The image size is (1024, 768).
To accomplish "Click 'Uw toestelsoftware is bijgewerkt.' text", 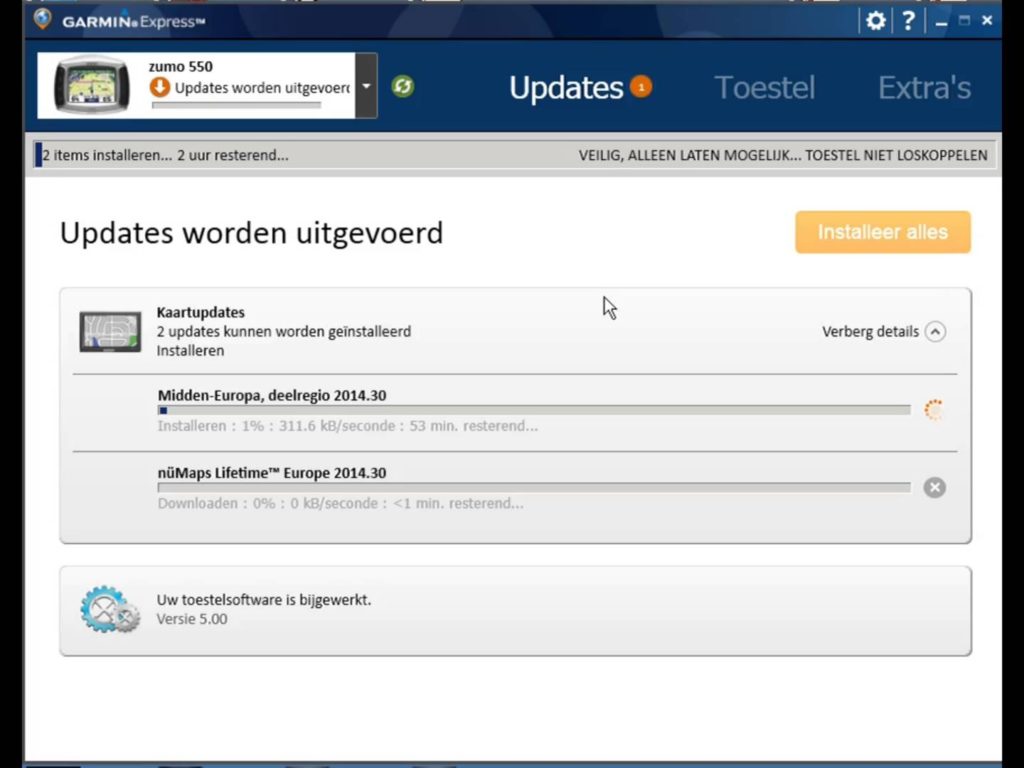I will 264,600.
